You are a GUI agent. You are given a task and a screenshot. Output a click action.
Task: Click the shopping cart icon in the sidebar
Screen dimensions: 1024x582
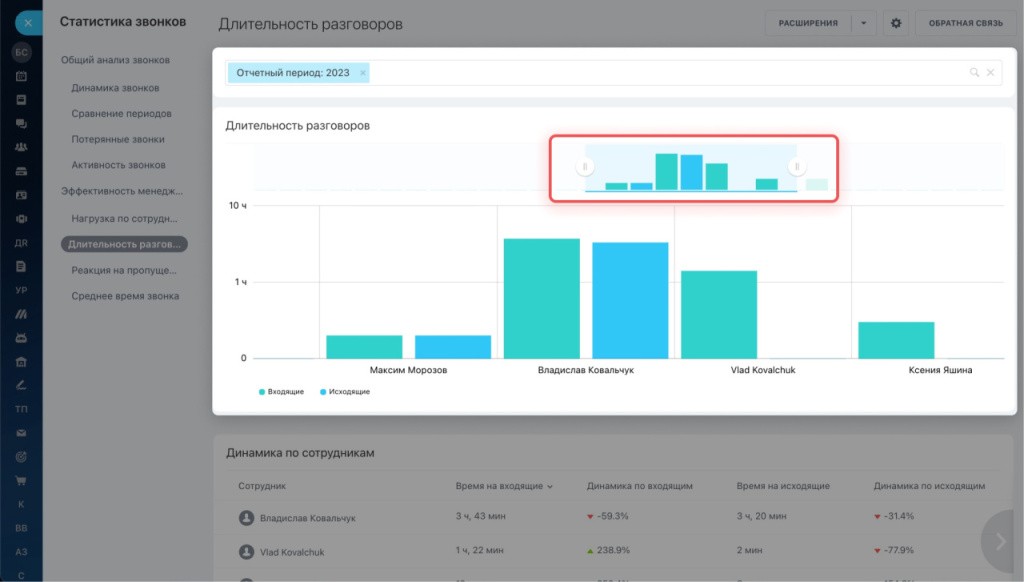21,480
